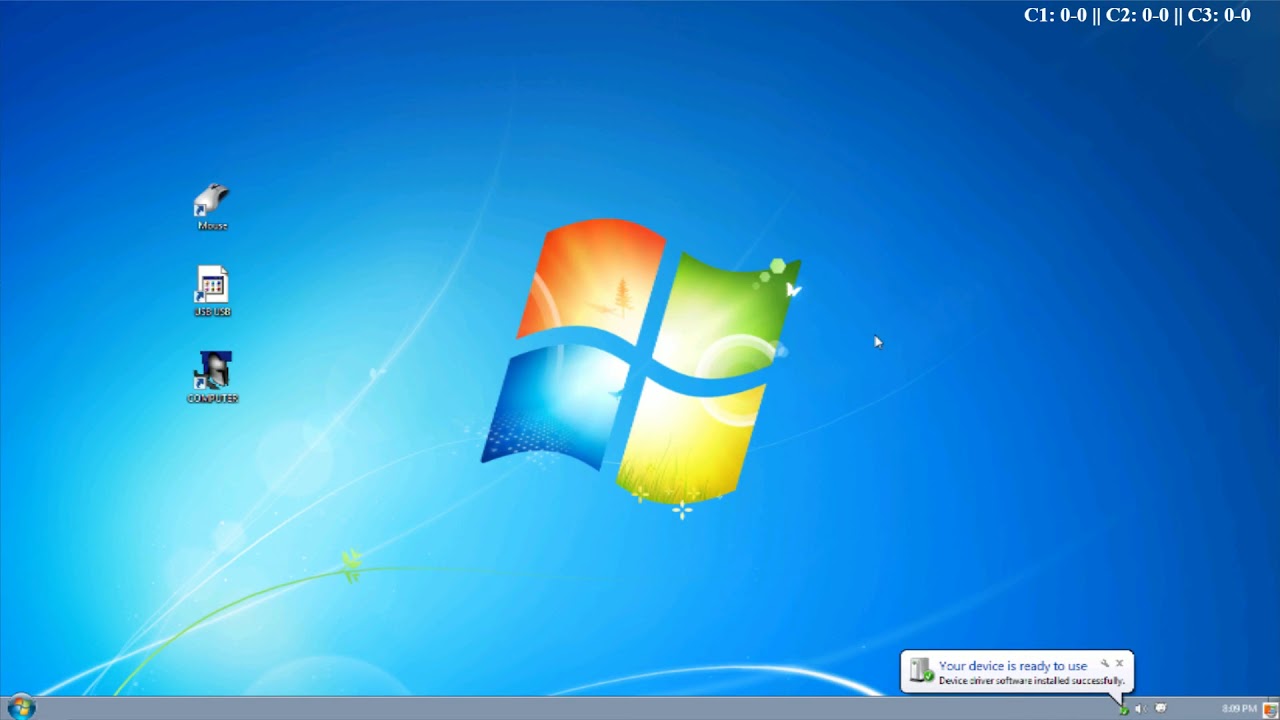Click the device icon inside the notification balloon
Viewport: 1280px width, 720px height.
922,671
